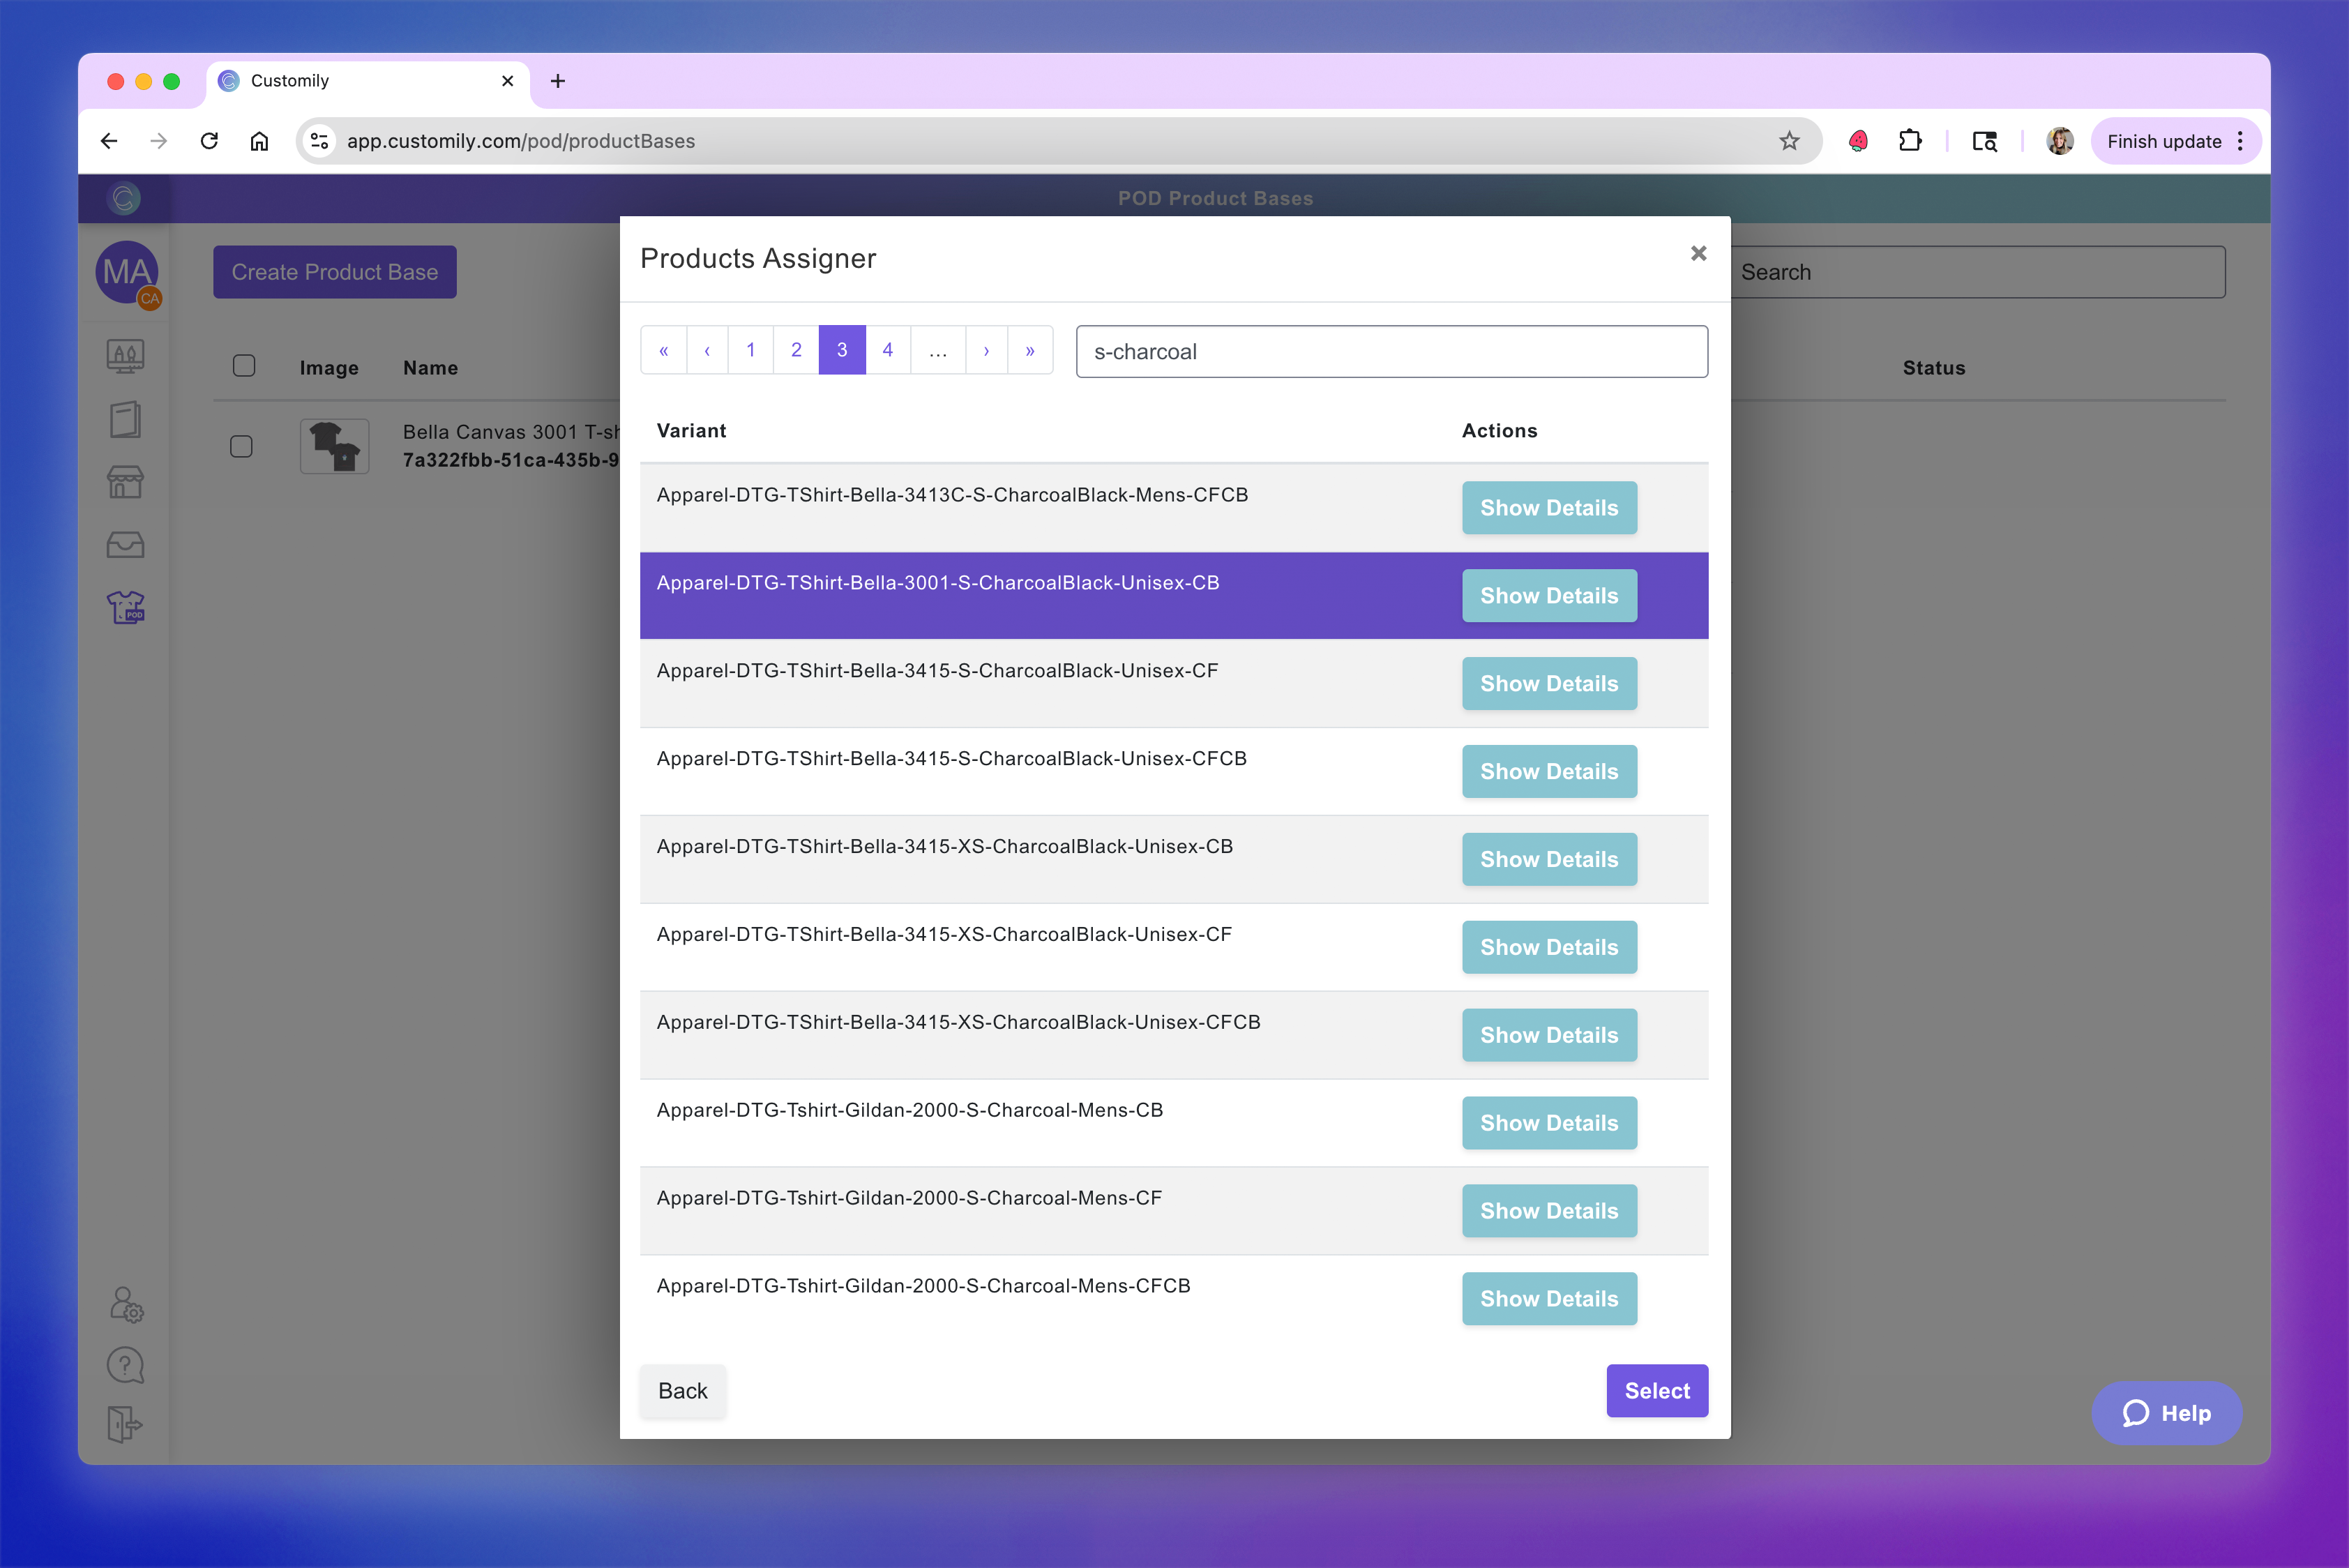Viewport: 2349px width, 1568px height.
Task: Open the user settings icon in sidebar
Action: pos(126,1304)
